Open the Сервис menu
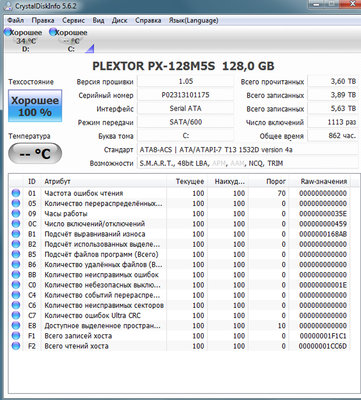Screen dimensions: 361x400 point(73,20)
